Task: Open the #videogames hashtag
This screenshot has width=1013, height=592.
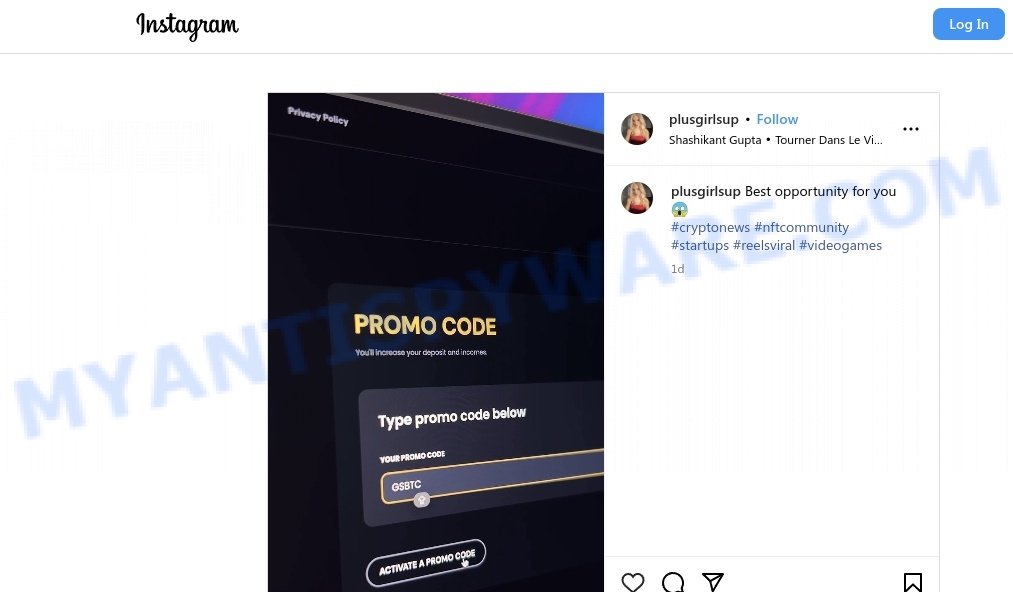Action: 841,246
